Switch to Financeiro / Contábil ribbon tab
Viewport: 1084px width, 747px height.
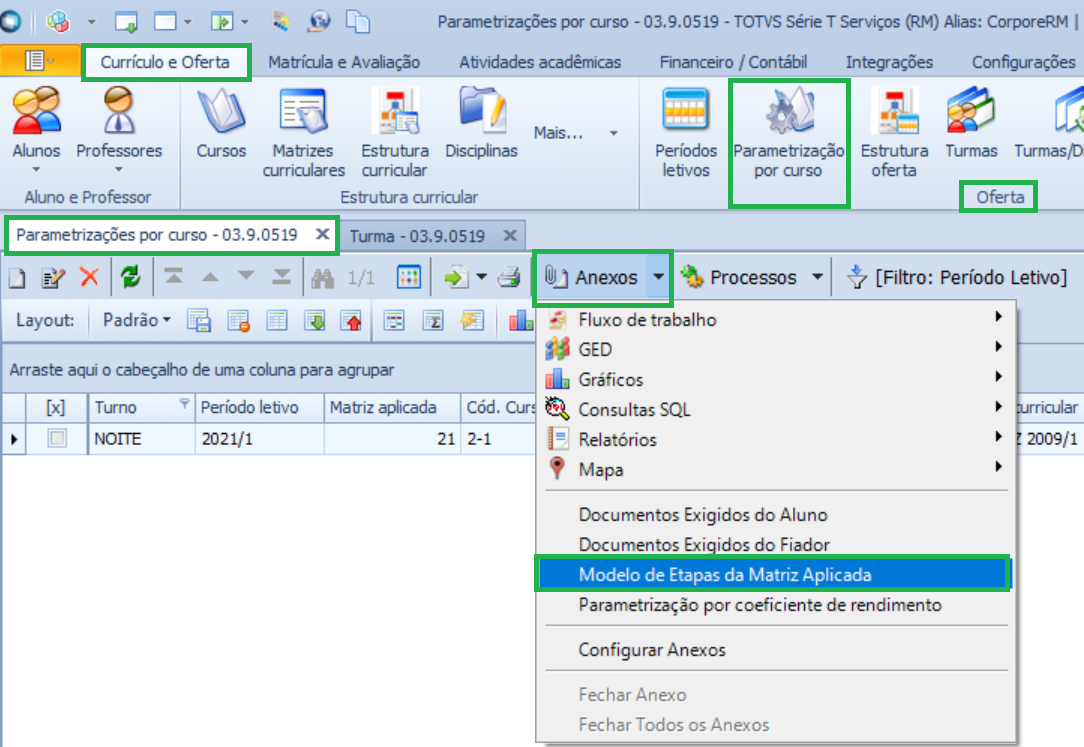coord(733,62)
